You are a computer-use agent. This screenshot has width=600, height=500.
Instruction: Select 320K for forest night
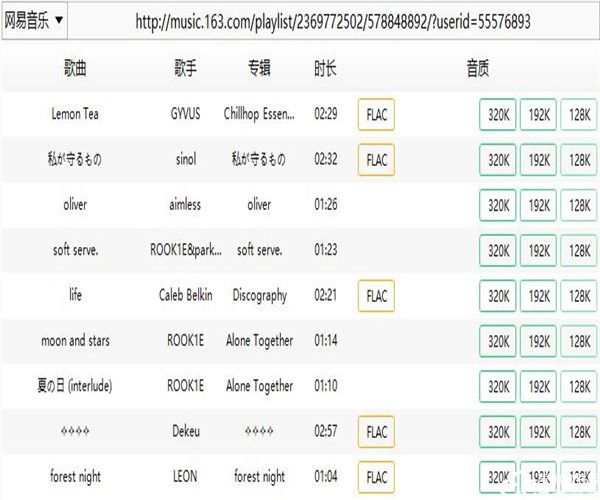[x=498, y=477]
